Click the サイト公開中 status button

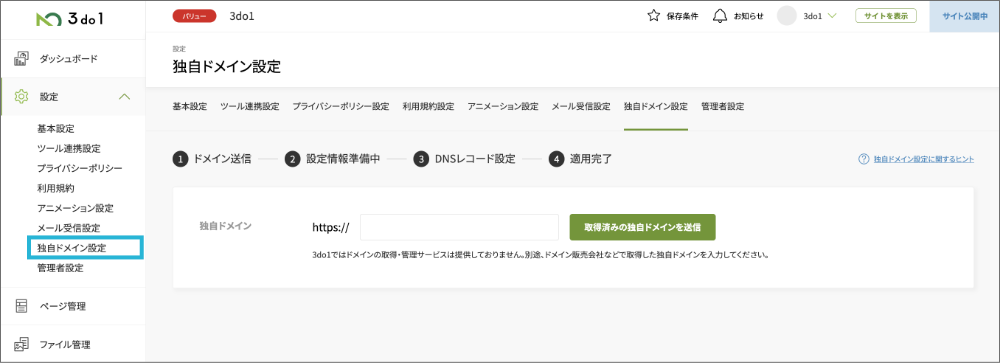pos(964,16)
